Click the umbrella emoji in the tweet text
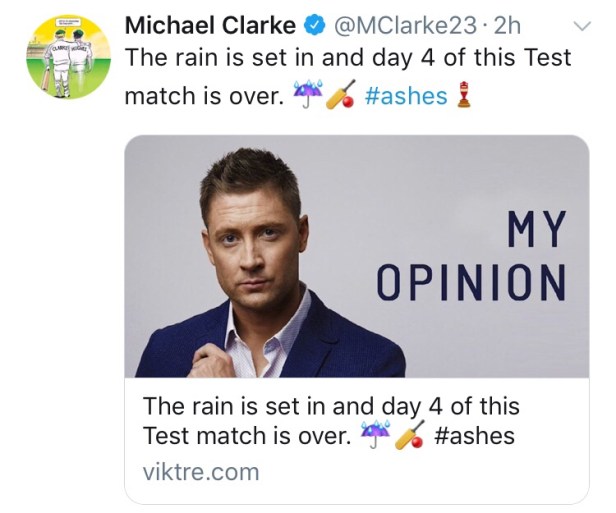Screen dimensions: 616x513 [x=305, y=95]
